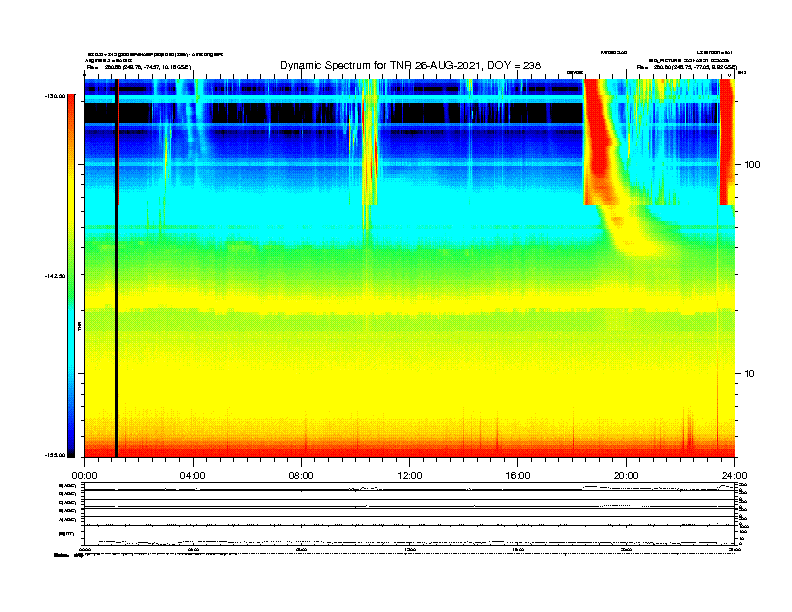
Task: Click the vertical rainbow intensity colorbar
Action: [71, 276]
